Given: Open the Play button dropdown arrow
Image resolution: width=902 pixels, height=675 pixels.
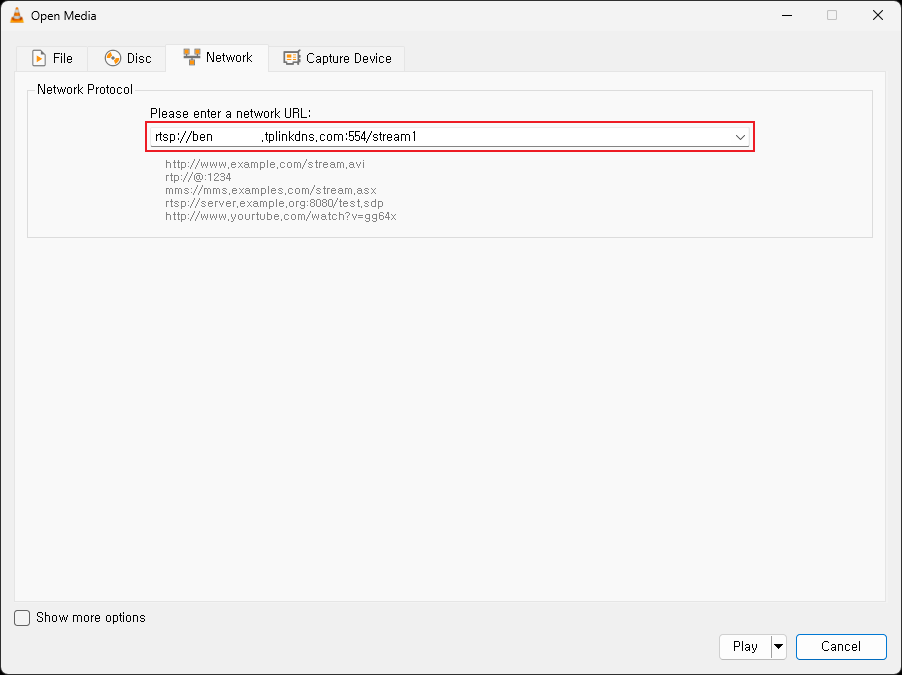Looking at the screenshot, I should (779, 647).
